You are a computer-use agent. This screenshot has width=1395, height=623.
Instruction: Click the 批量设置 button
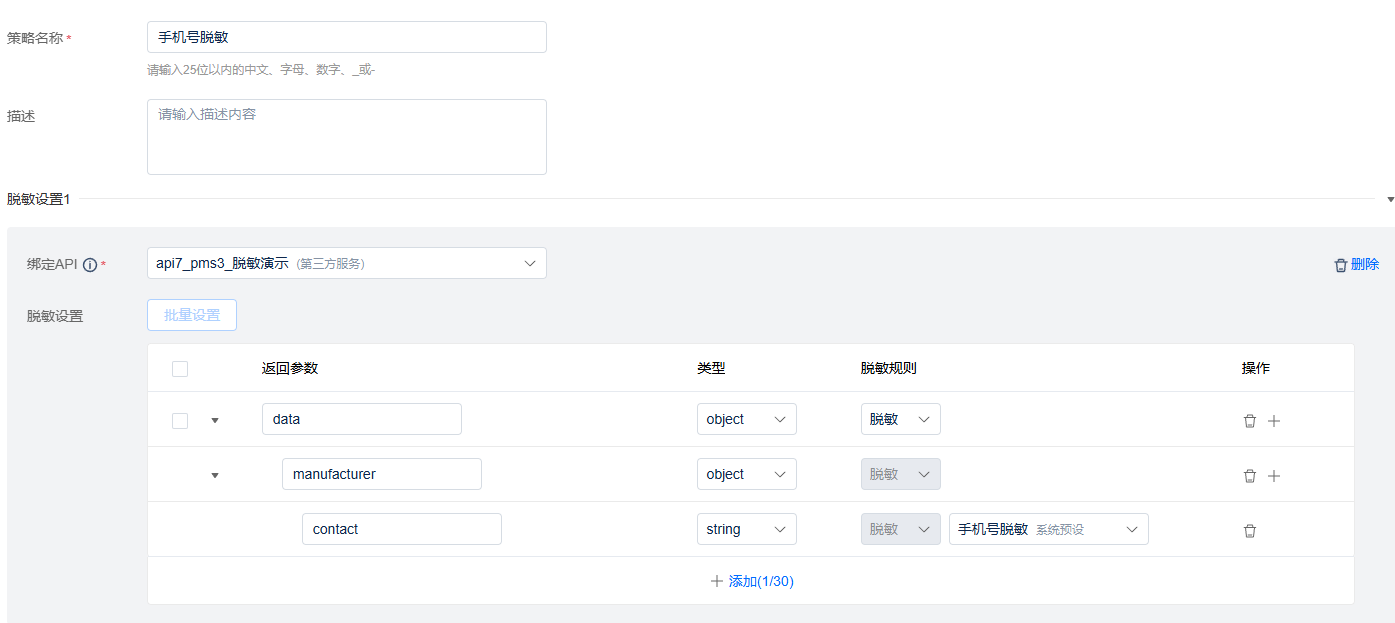coord(192,315)
